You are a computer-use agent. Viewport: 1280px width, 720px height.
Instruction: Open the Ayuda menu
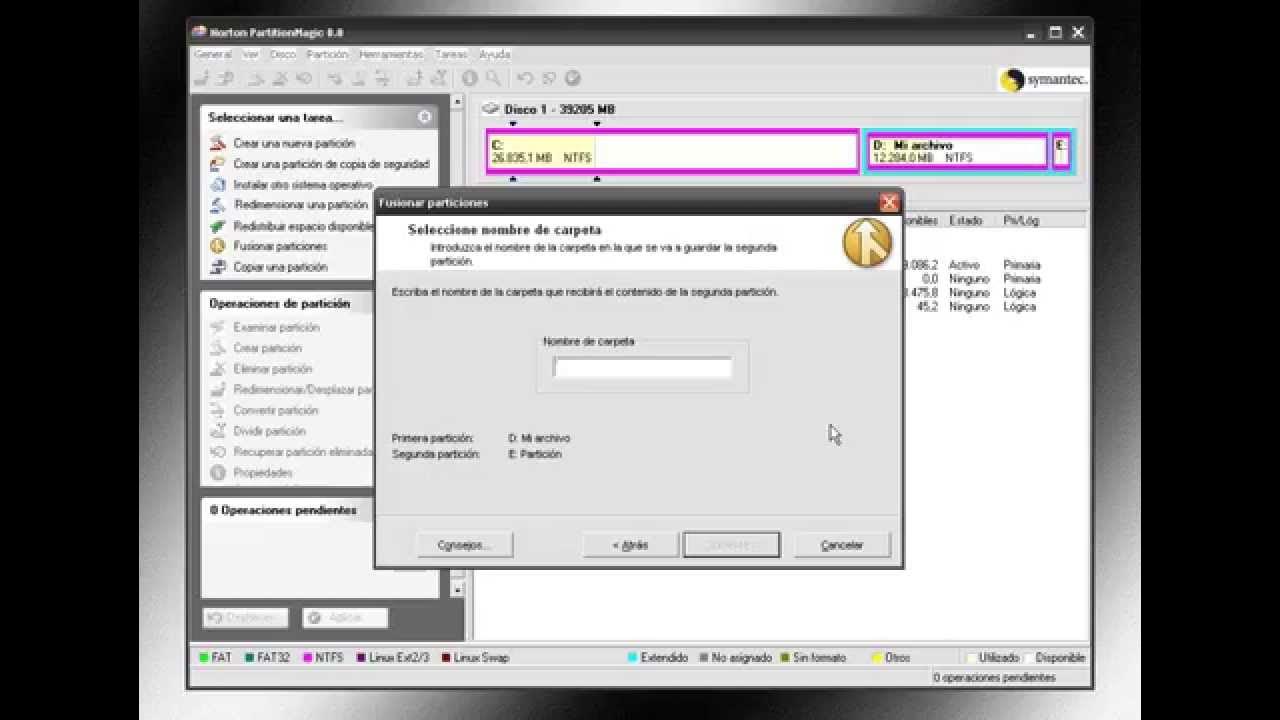pyautogui.click(x=494, y=54)
